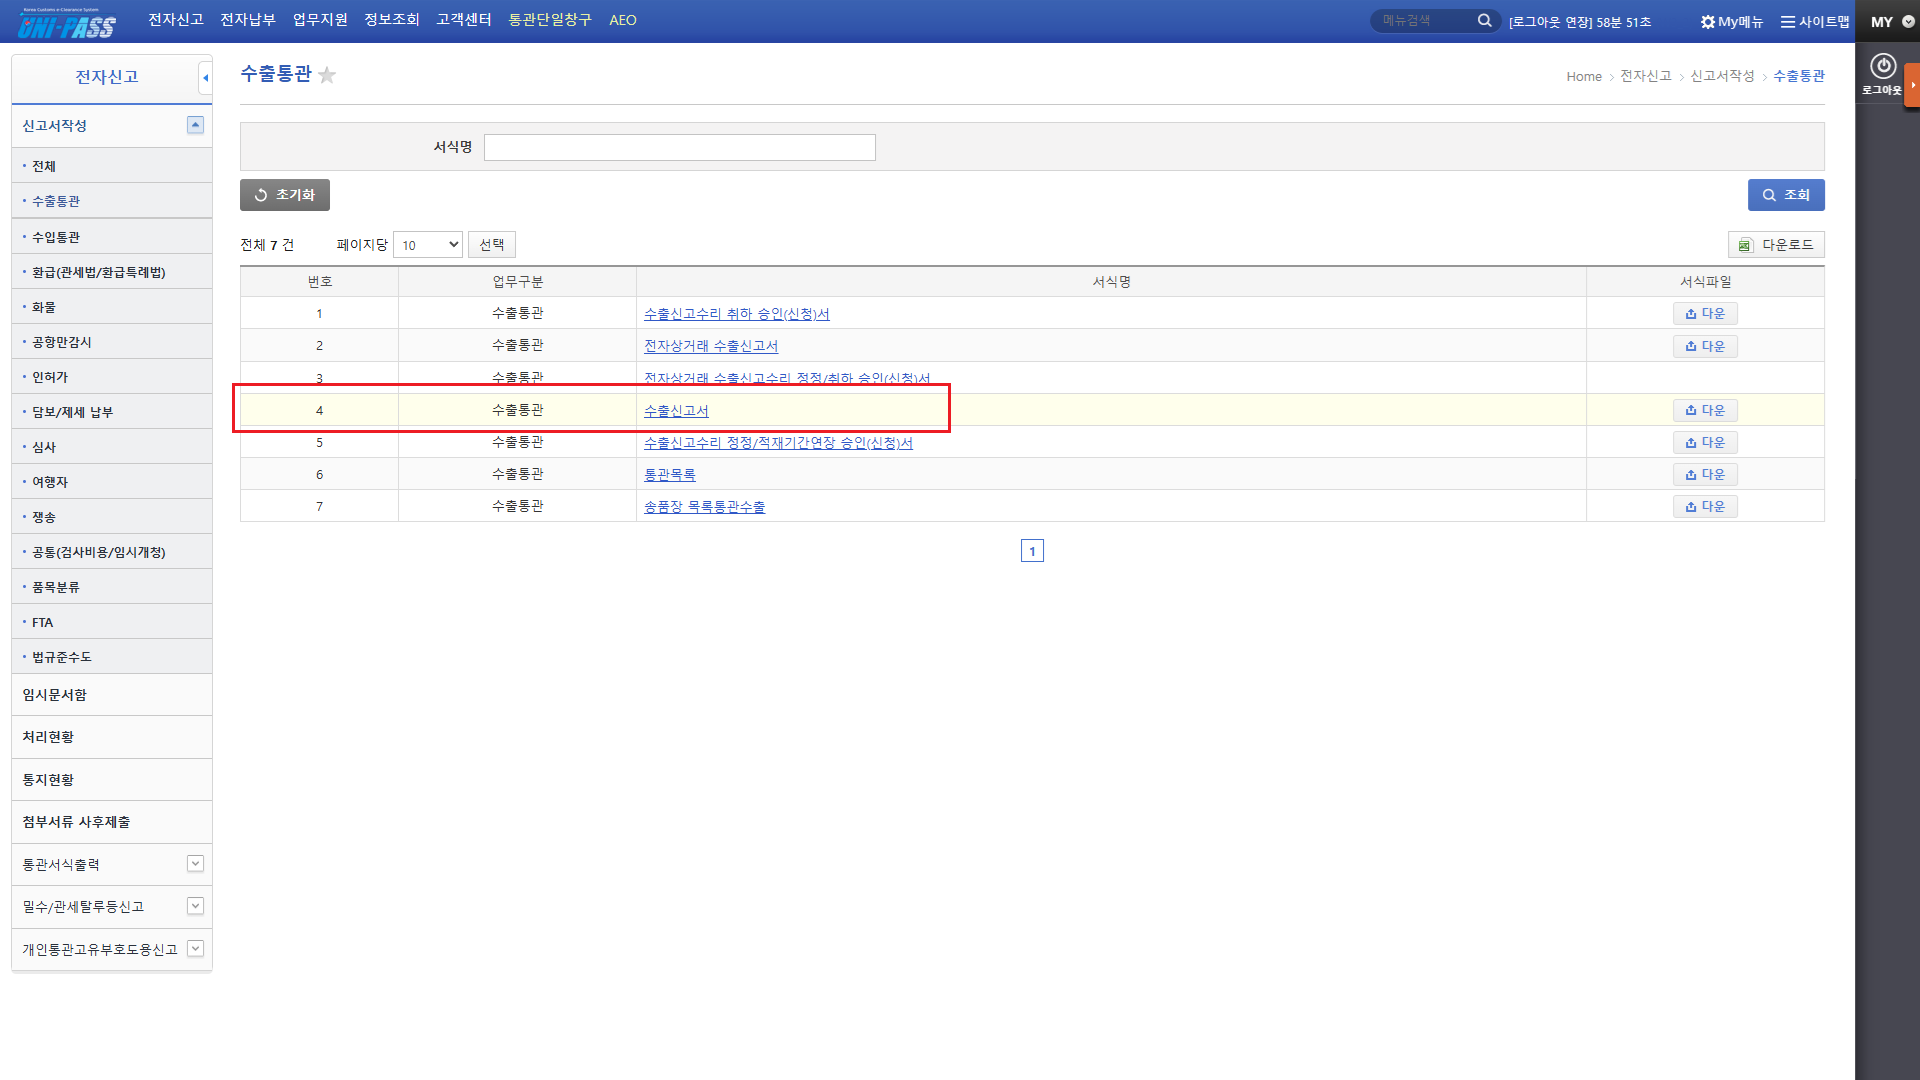
Task: Click the favorite star next to 수출통관
Action: tap(327, 75)
